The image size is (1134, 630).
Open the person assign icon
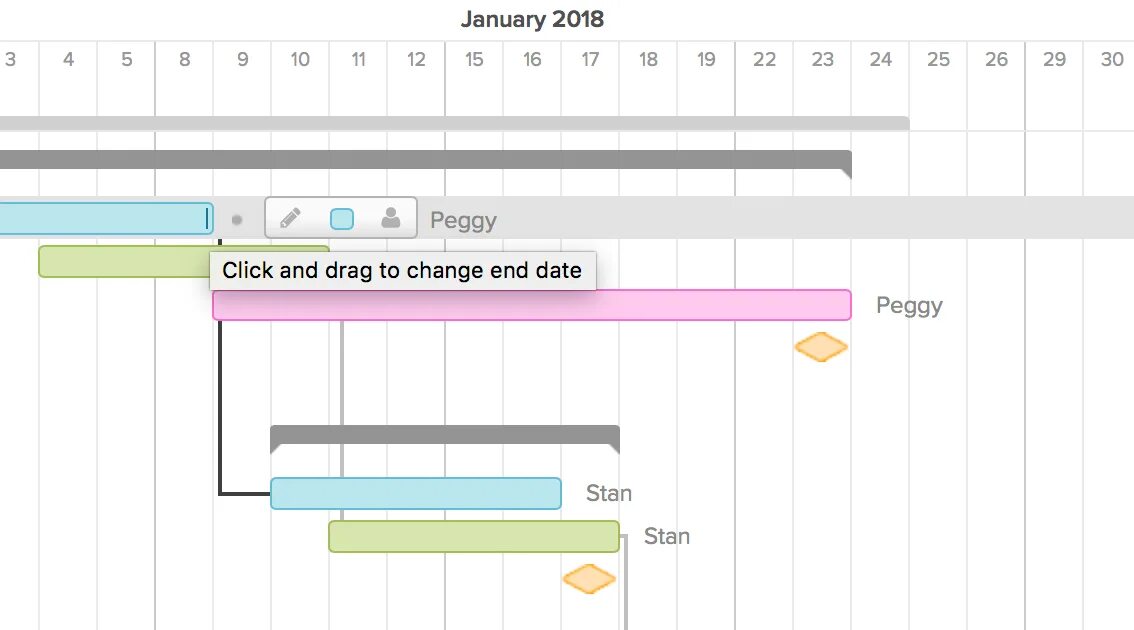(x=391, y=218)
